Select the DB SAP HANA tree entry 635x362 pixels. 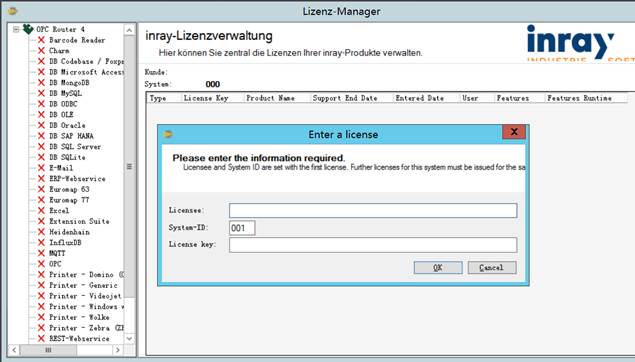pyautogui.click(x=71, y=136)
